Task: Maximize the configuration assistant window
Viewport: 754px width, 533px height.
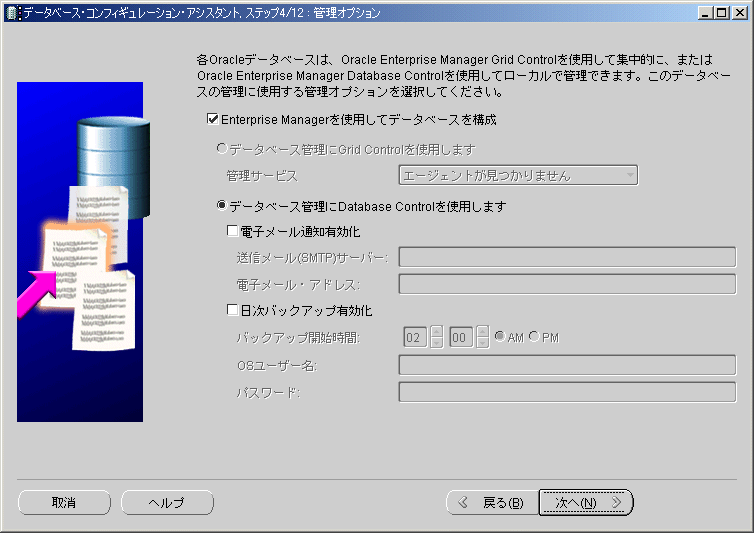Action: coord(722,13)
